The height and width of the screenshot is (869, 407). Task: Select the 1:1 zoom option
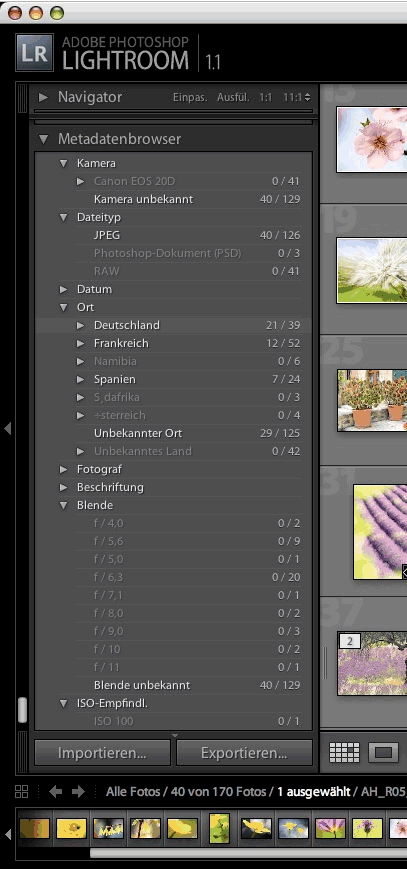point(266,98)
